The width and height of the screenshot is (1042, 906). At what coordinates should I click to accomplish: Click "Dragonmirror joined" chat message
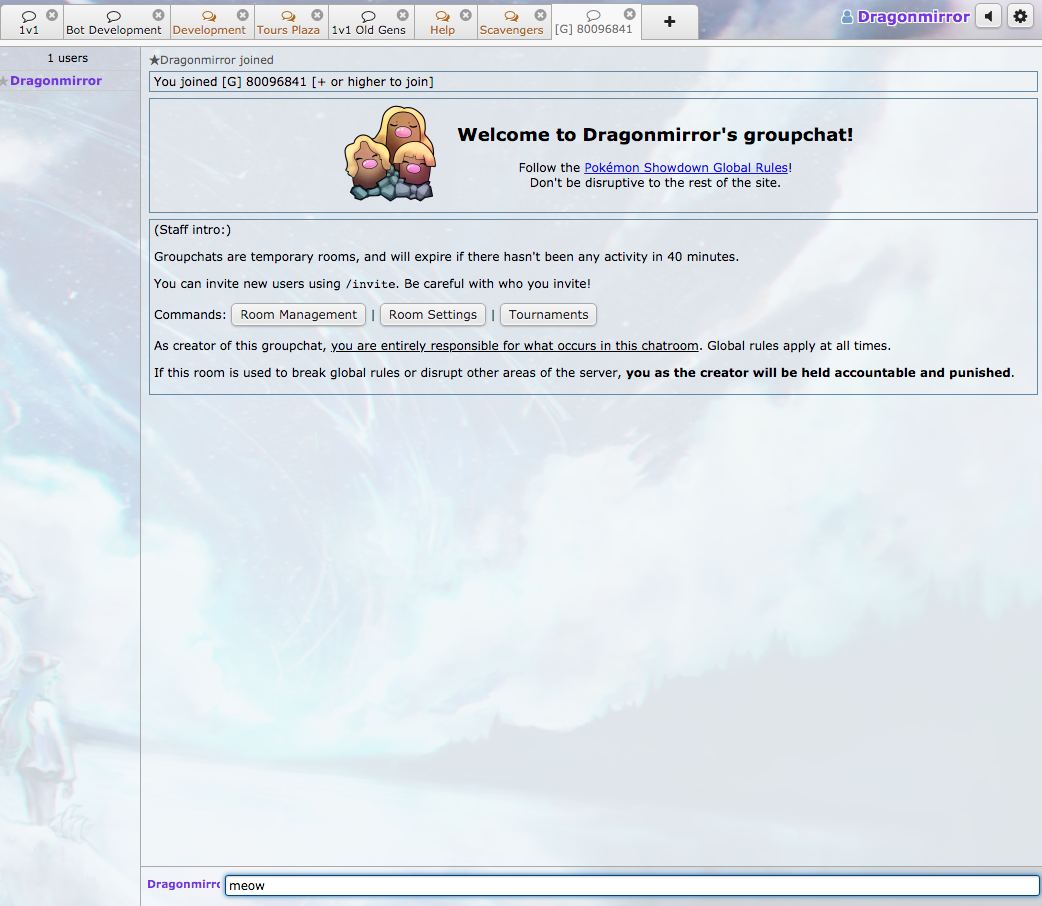(x=211, y=60)
